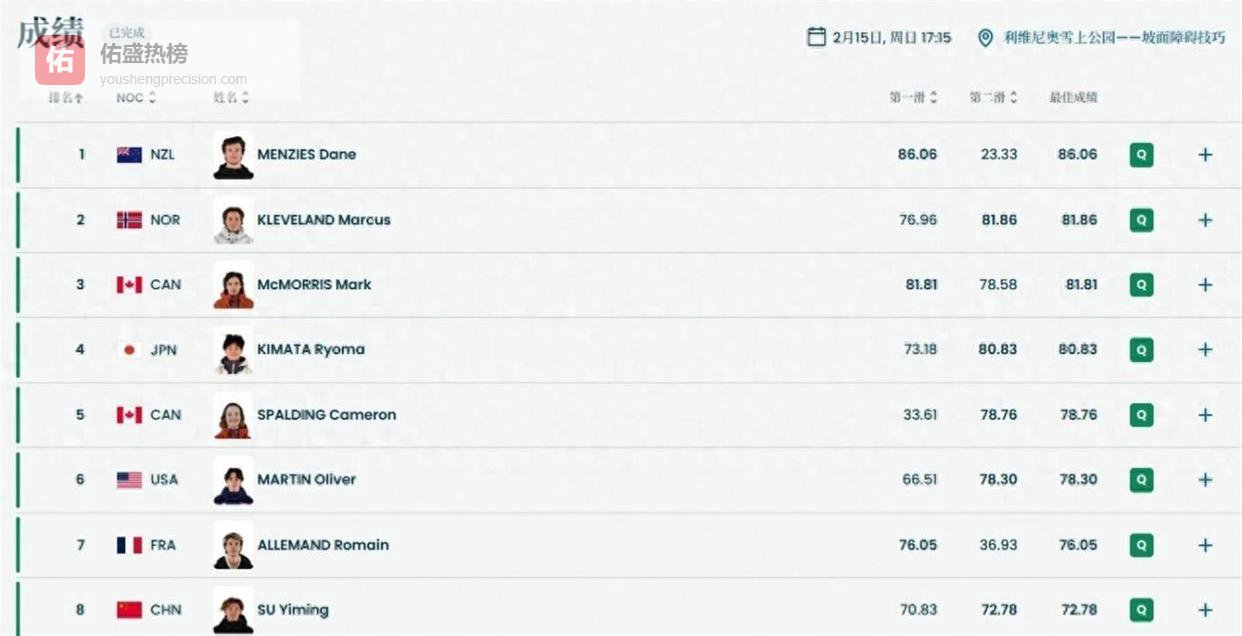Click the location pin icon
The height and width of the screenshot is (636, 1242).
(x=985, y=38)
